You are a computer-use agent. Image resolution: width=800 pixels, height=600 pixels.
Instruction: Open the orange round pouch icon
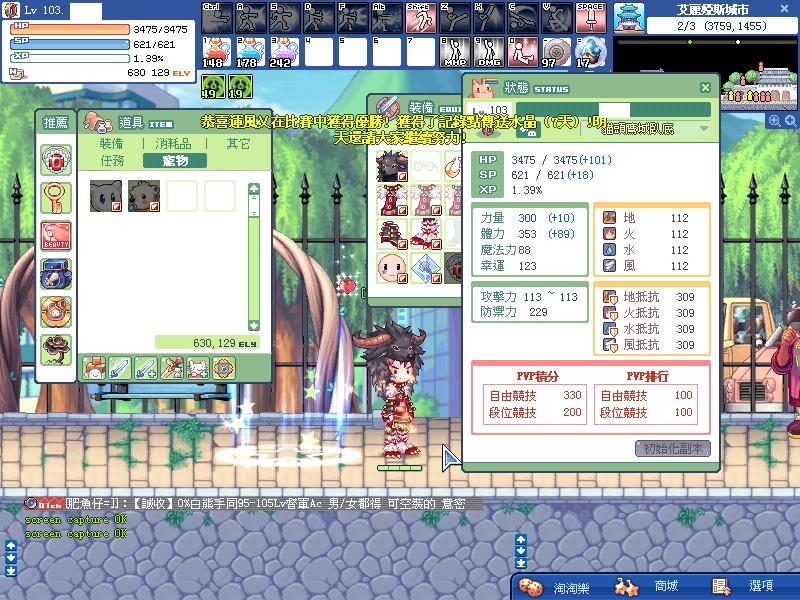click(x=56, y=312)
